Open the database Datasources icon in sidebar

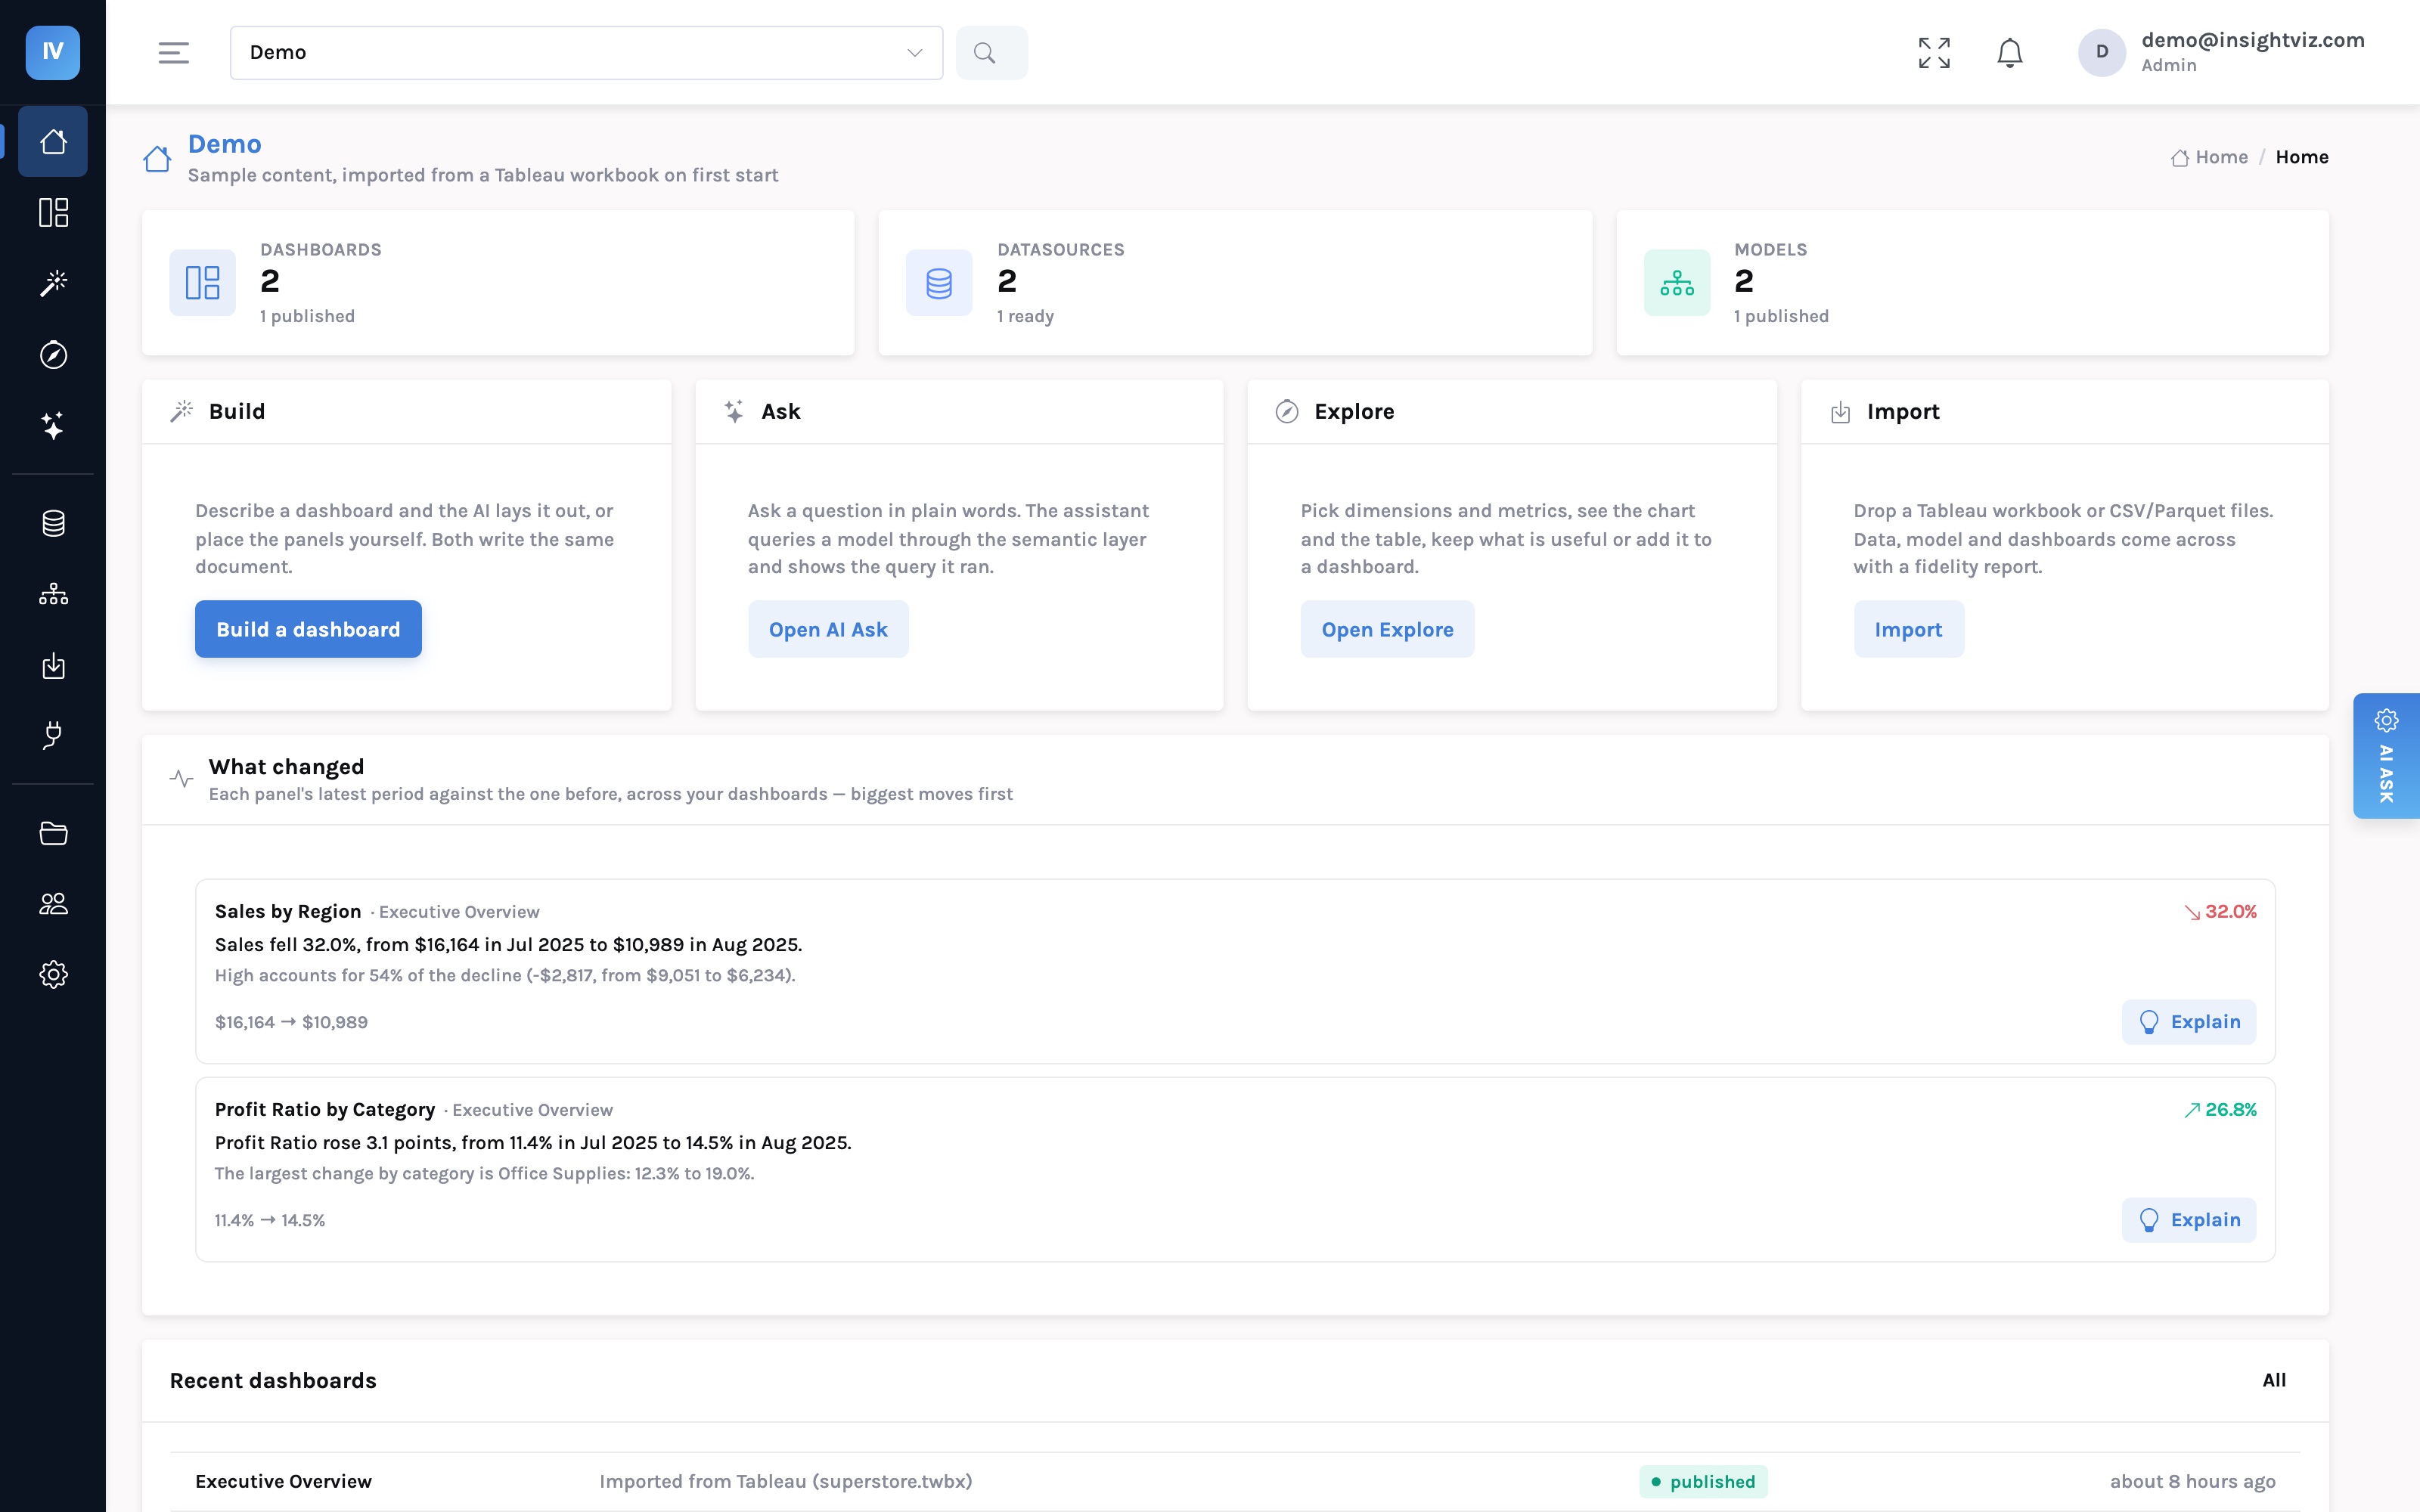tap(53, 523)
